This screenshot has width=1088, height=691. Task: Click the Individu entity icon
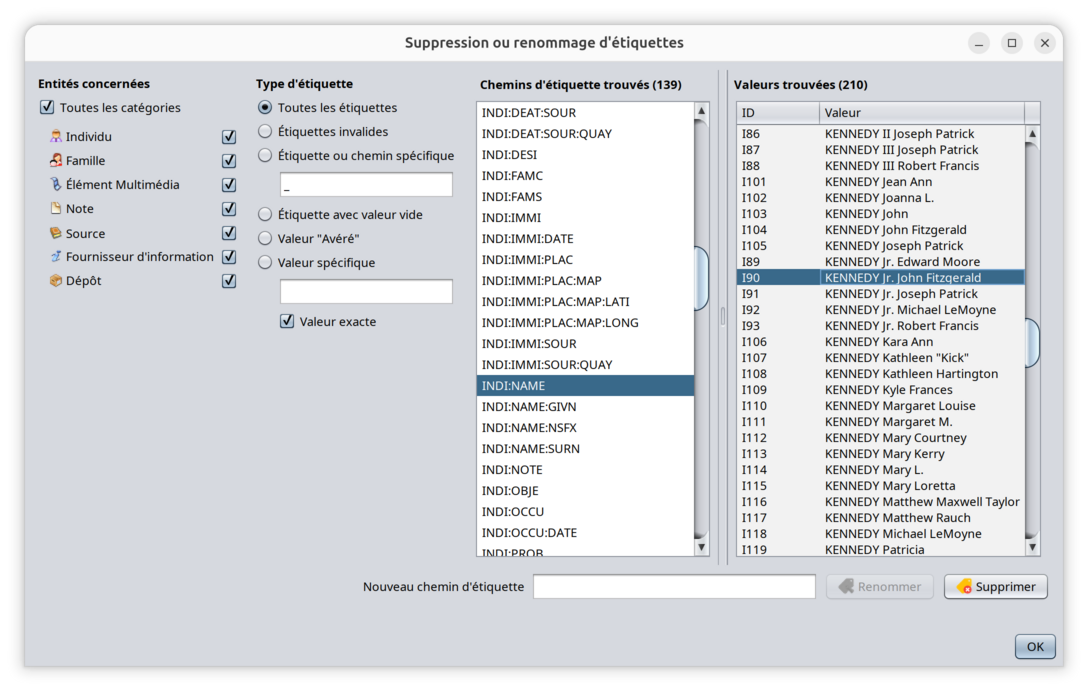[x=56, y=137]
